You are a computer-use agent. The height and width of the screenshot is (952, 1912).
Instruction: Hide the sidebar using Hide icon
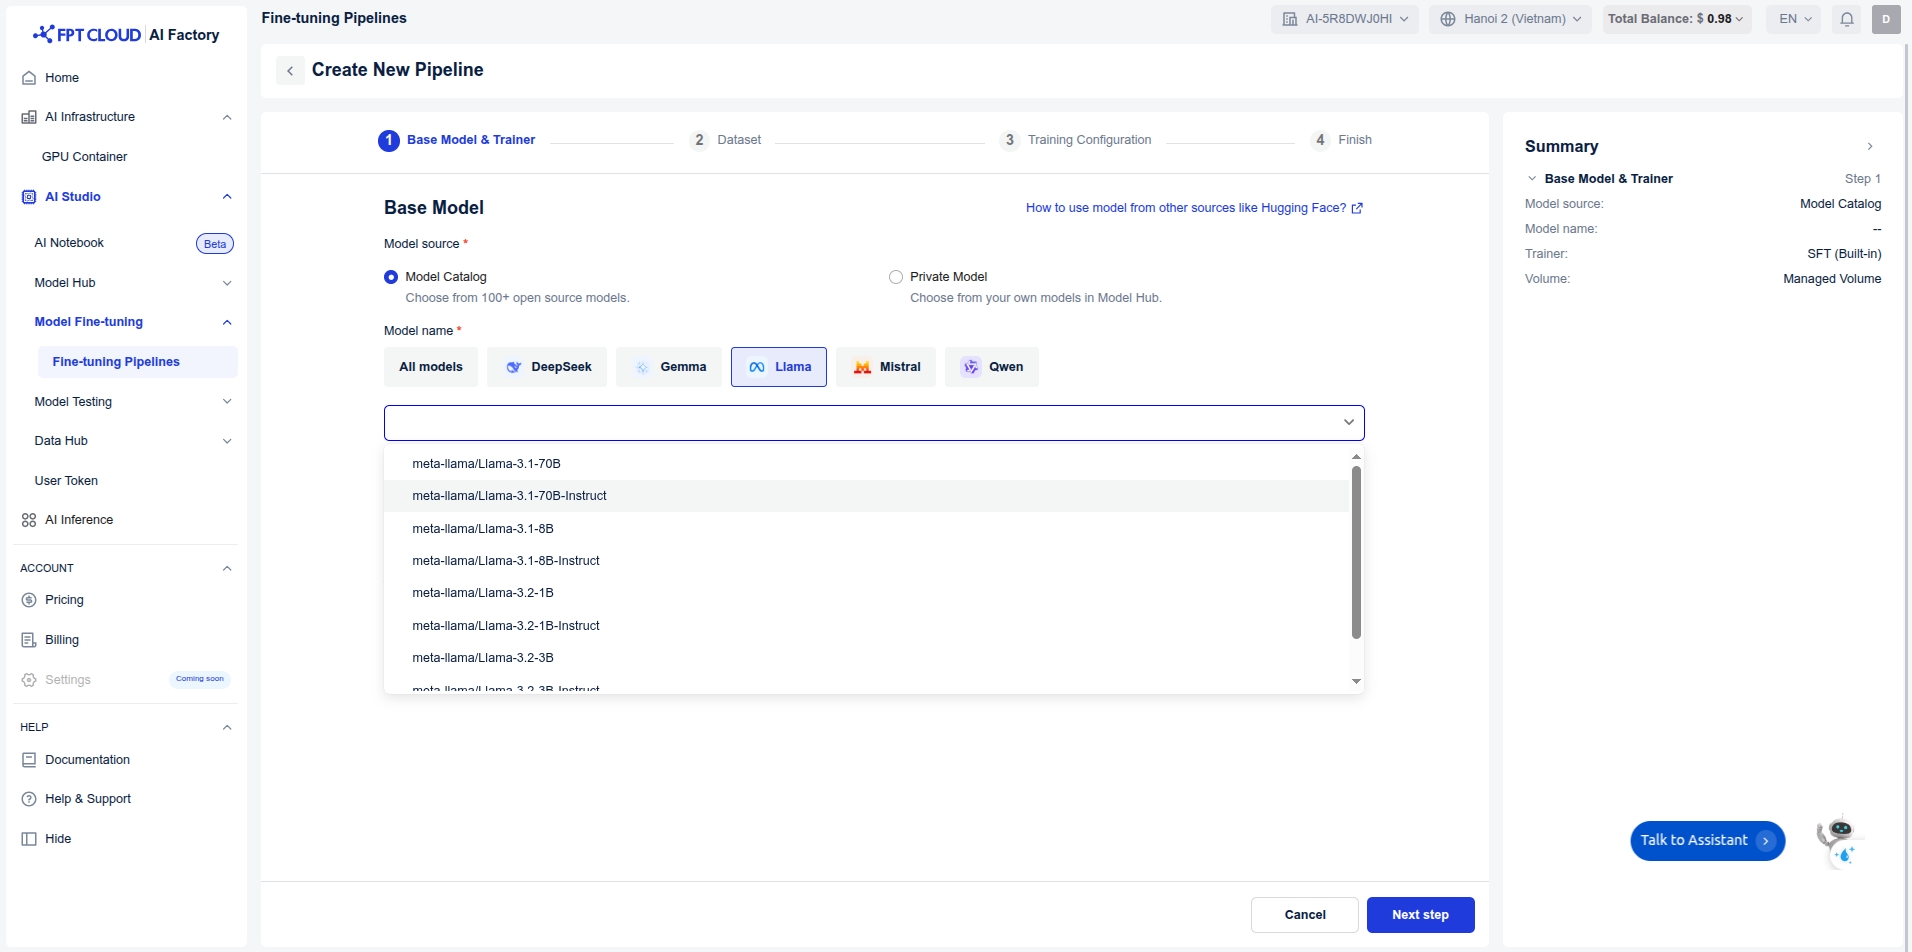click(x=29, y=839)
